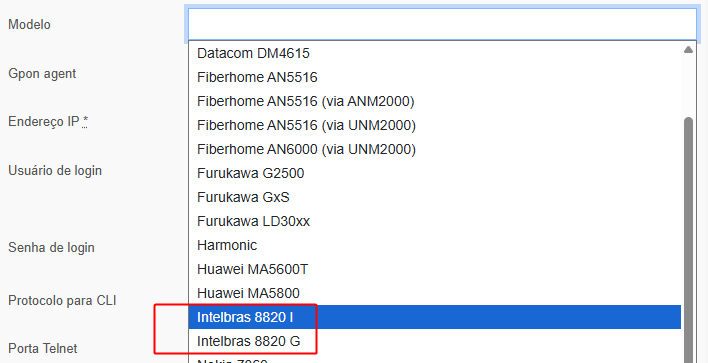Choose Harmonic from the dropdown list
Image resolution: width=708 pixels, height=363 pixels.
point(434,245)
